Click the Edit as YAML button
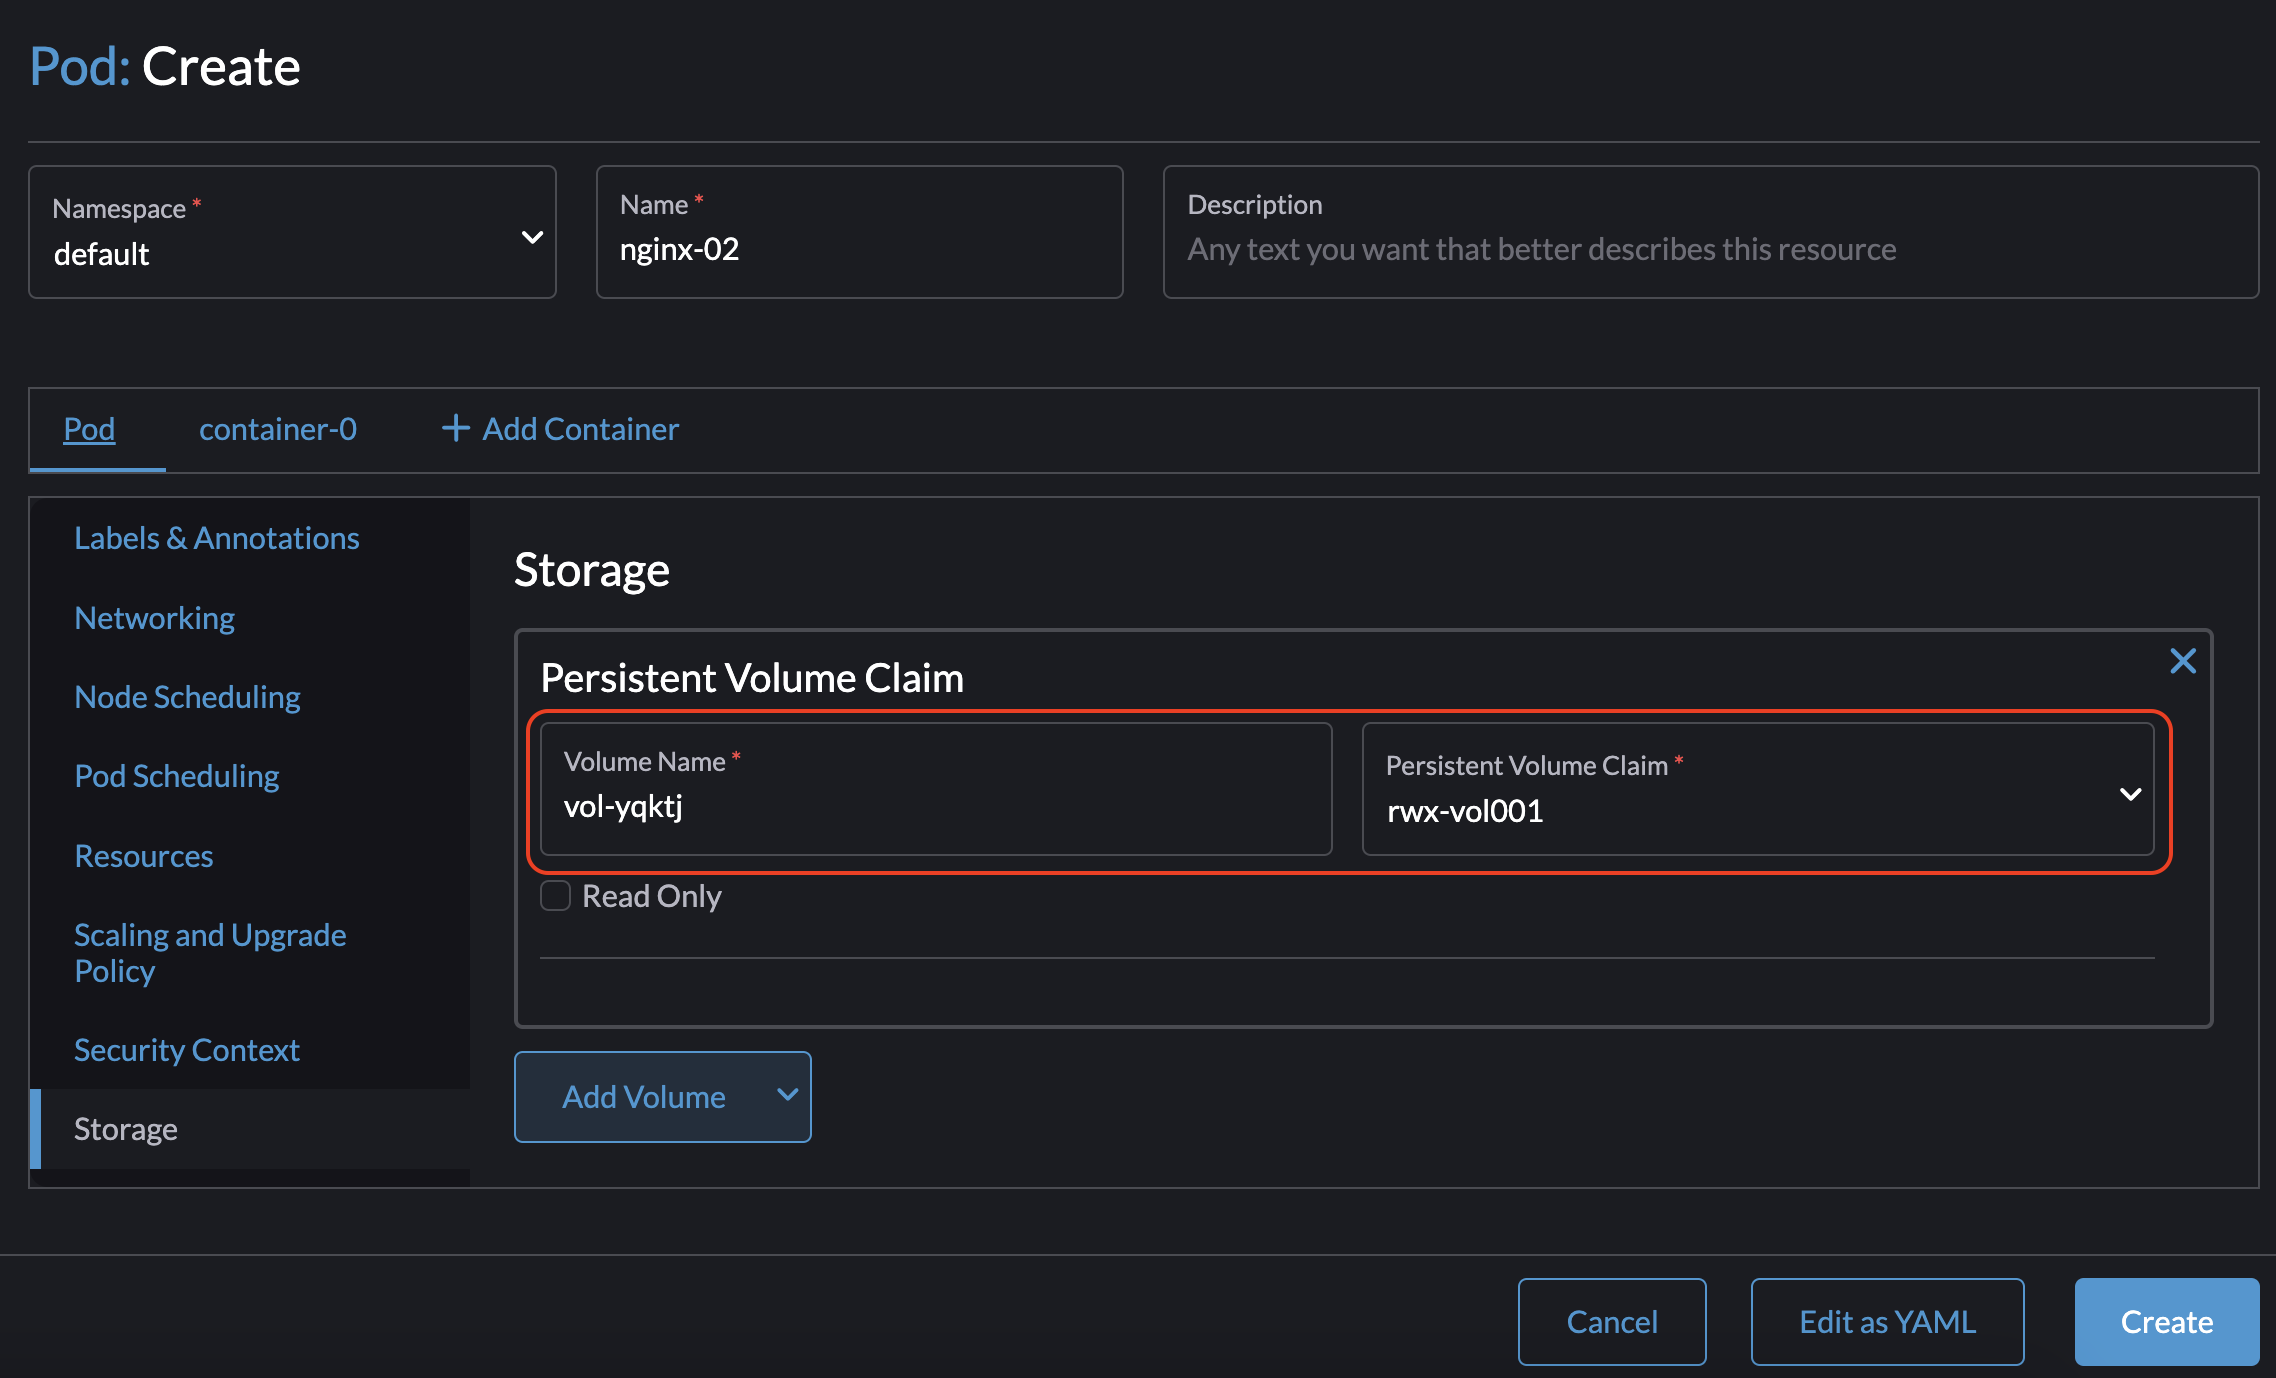This screenshot has width=2276, height=1378. coord(1886,1321)
